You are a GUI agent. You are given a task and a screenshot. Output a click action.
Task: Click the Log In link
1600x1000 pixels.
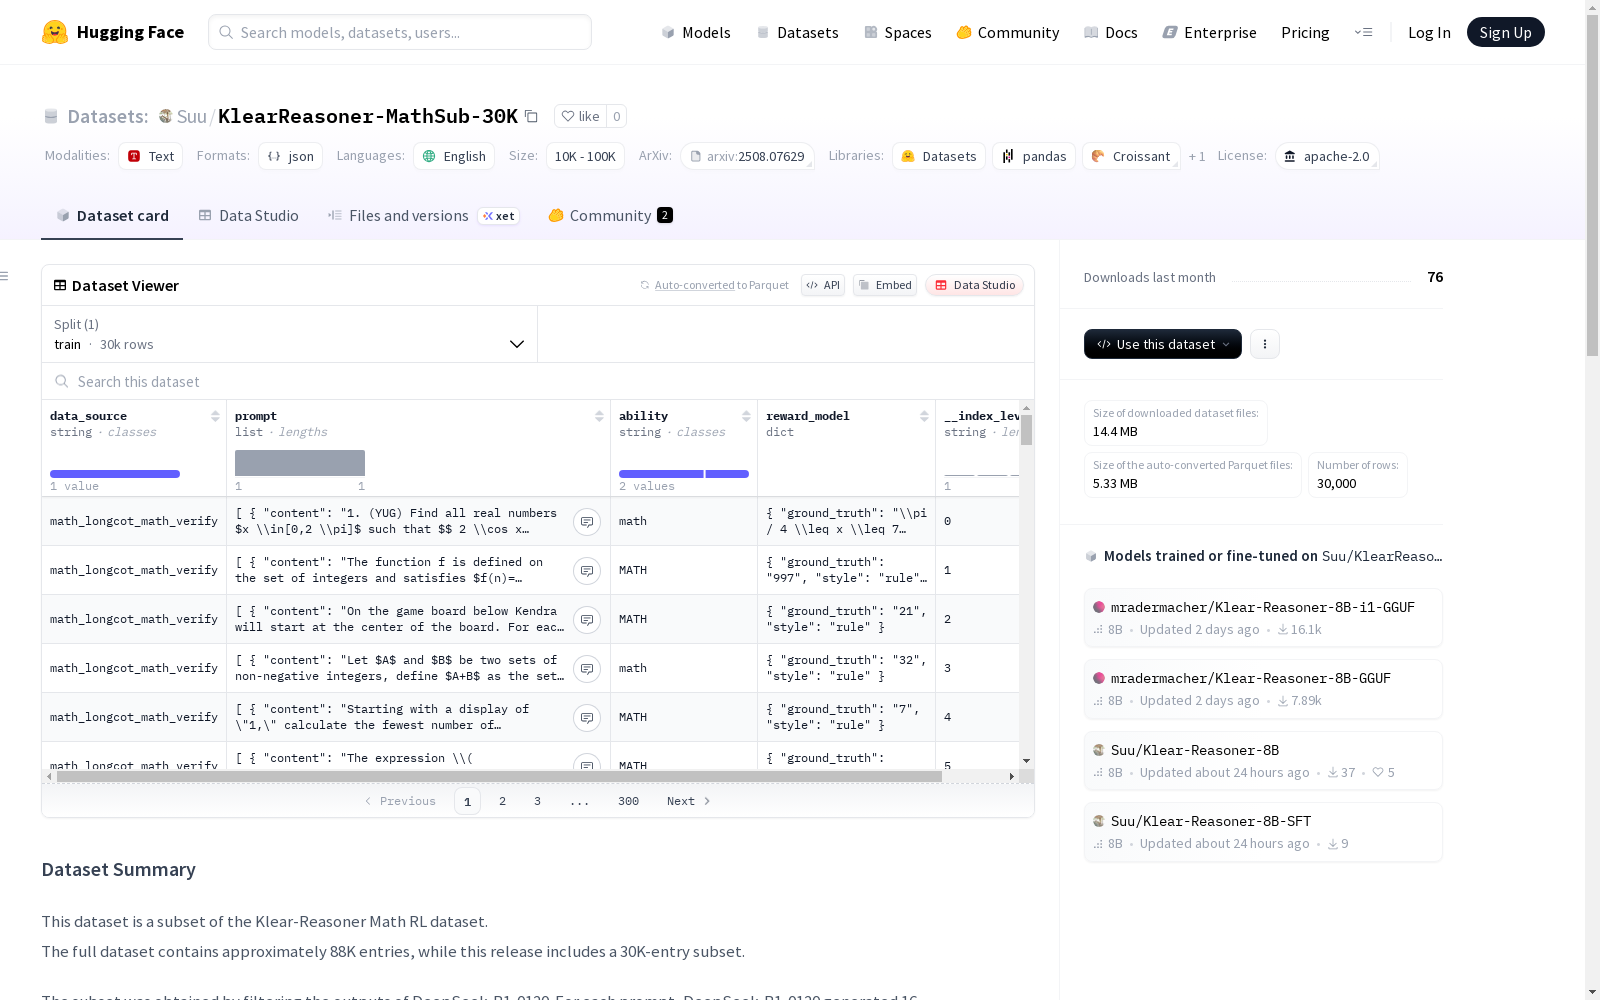1429,32
